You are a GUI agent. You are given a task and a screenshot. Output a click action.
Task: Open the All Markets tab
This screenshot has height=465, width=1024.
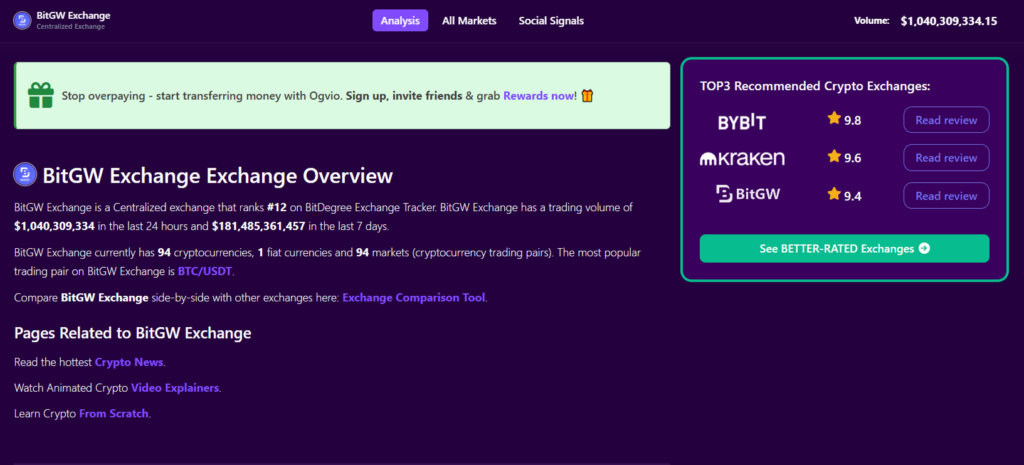click(x=469, y=20)
